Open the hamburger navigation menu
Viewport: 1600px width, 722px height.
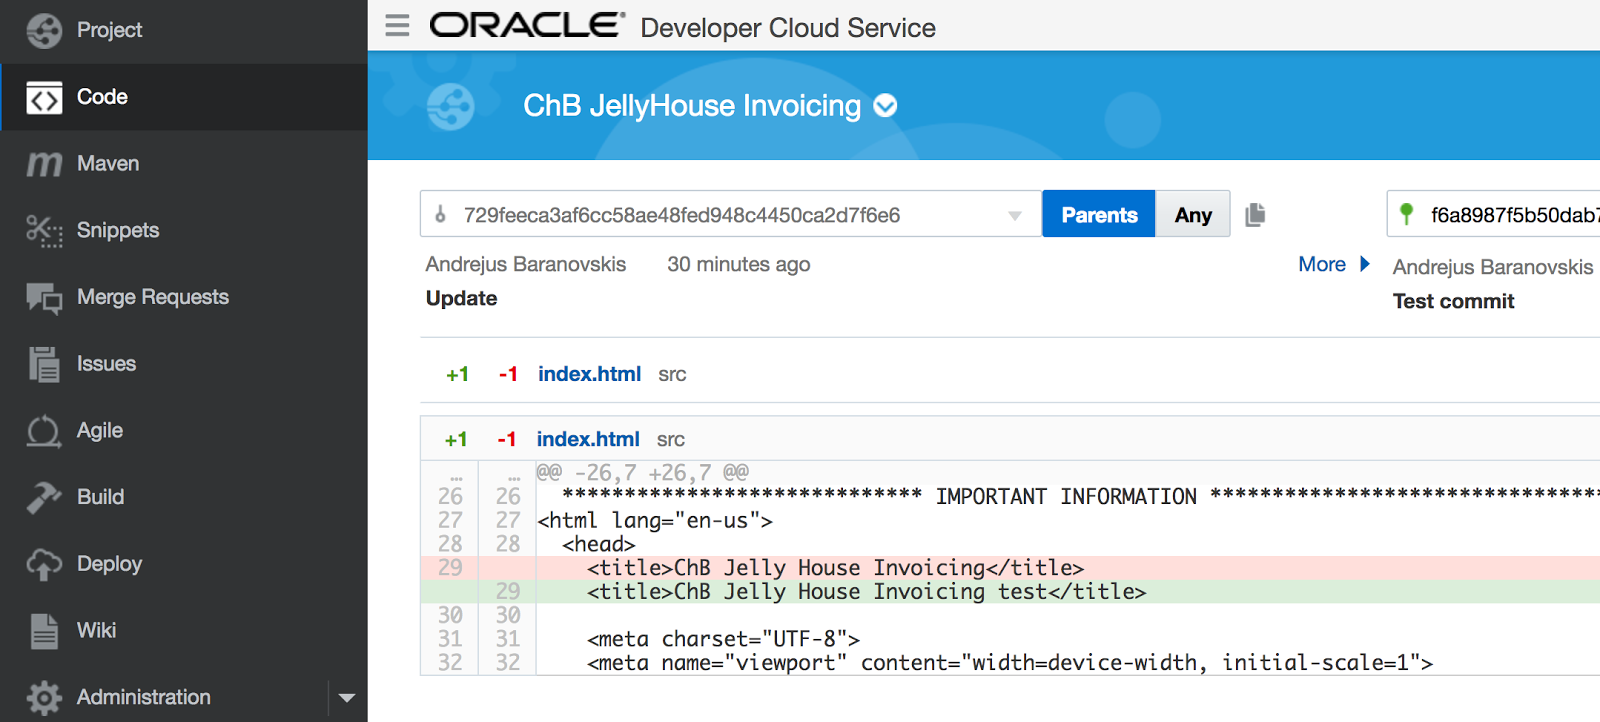(x=397, y=26)
